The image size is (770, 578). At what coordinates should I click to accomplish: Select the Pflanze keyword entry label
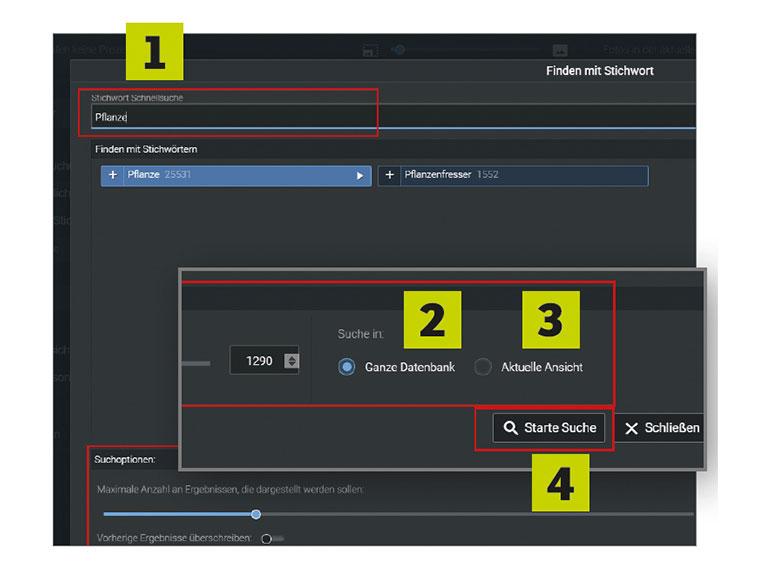point(143,174)
